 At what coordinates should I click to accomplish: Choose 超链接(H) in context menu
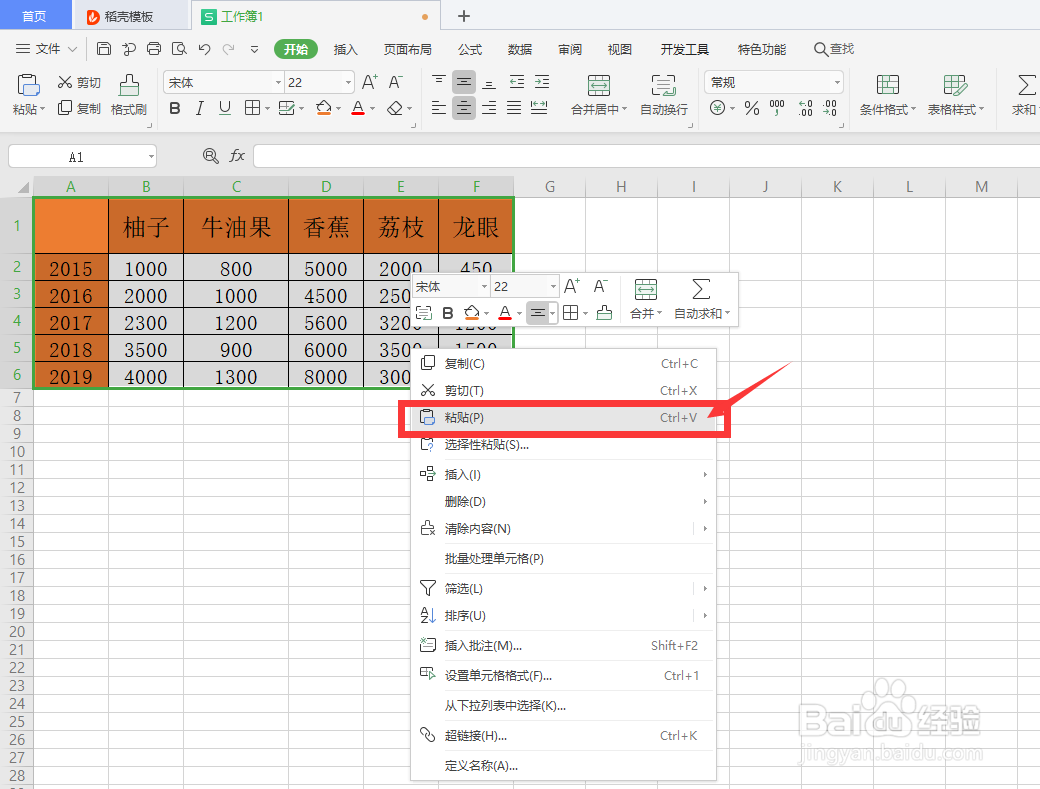click(564, 735)
